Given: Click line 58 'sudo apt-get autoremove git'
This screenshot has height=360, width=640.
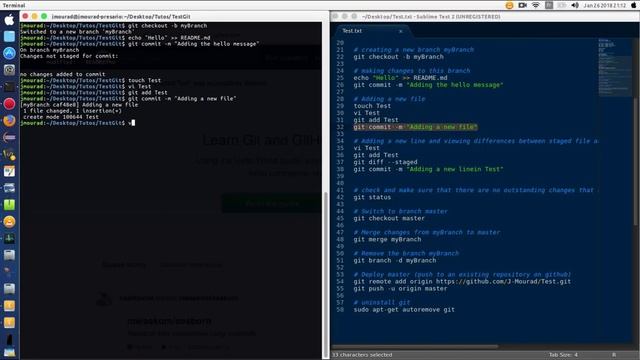Looking at the screenshot, I should 404,310.
